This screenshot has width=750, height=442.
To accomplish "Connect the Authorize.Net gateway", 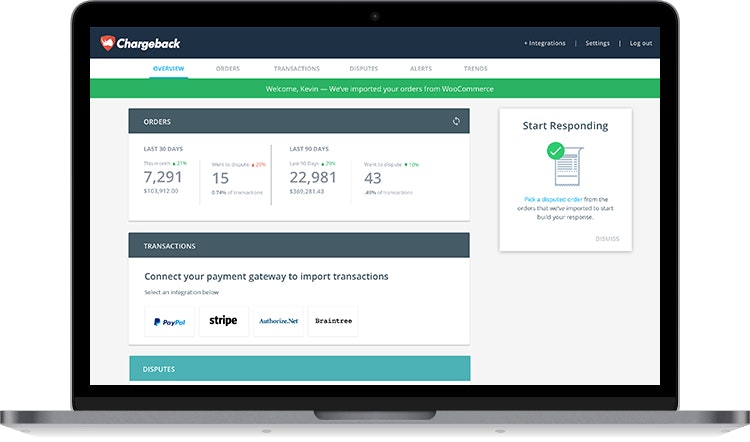I will click(x=278, y=321).
